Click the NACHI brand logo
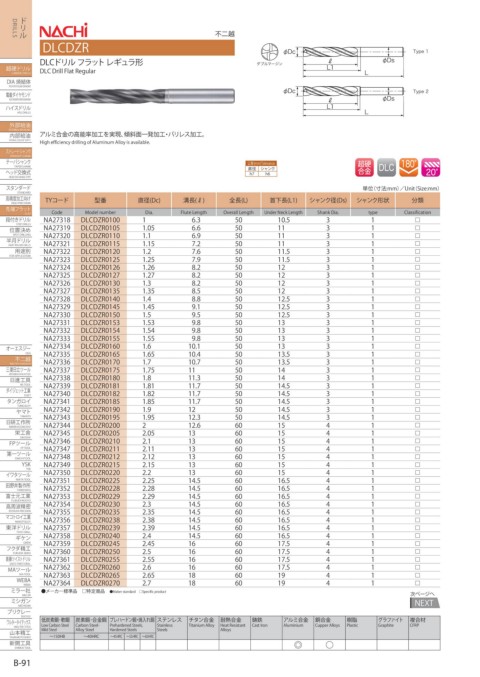Screen dimensions: 480x677 64,31
